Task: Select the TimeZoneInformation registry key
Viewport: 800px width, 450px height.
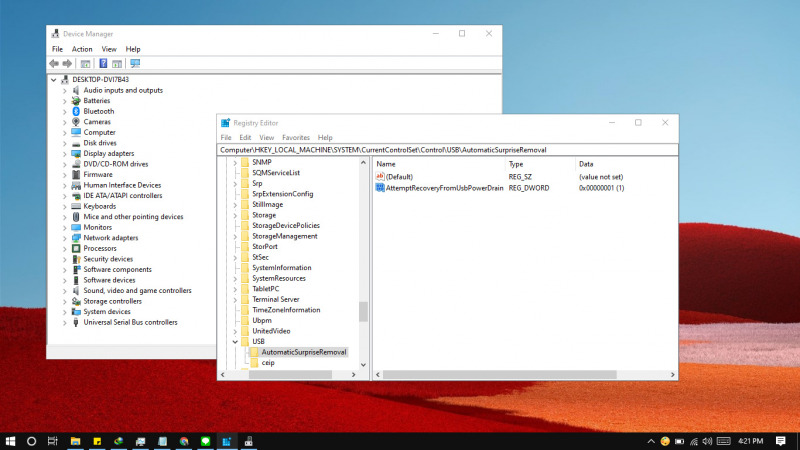Action: coord(286,310)
